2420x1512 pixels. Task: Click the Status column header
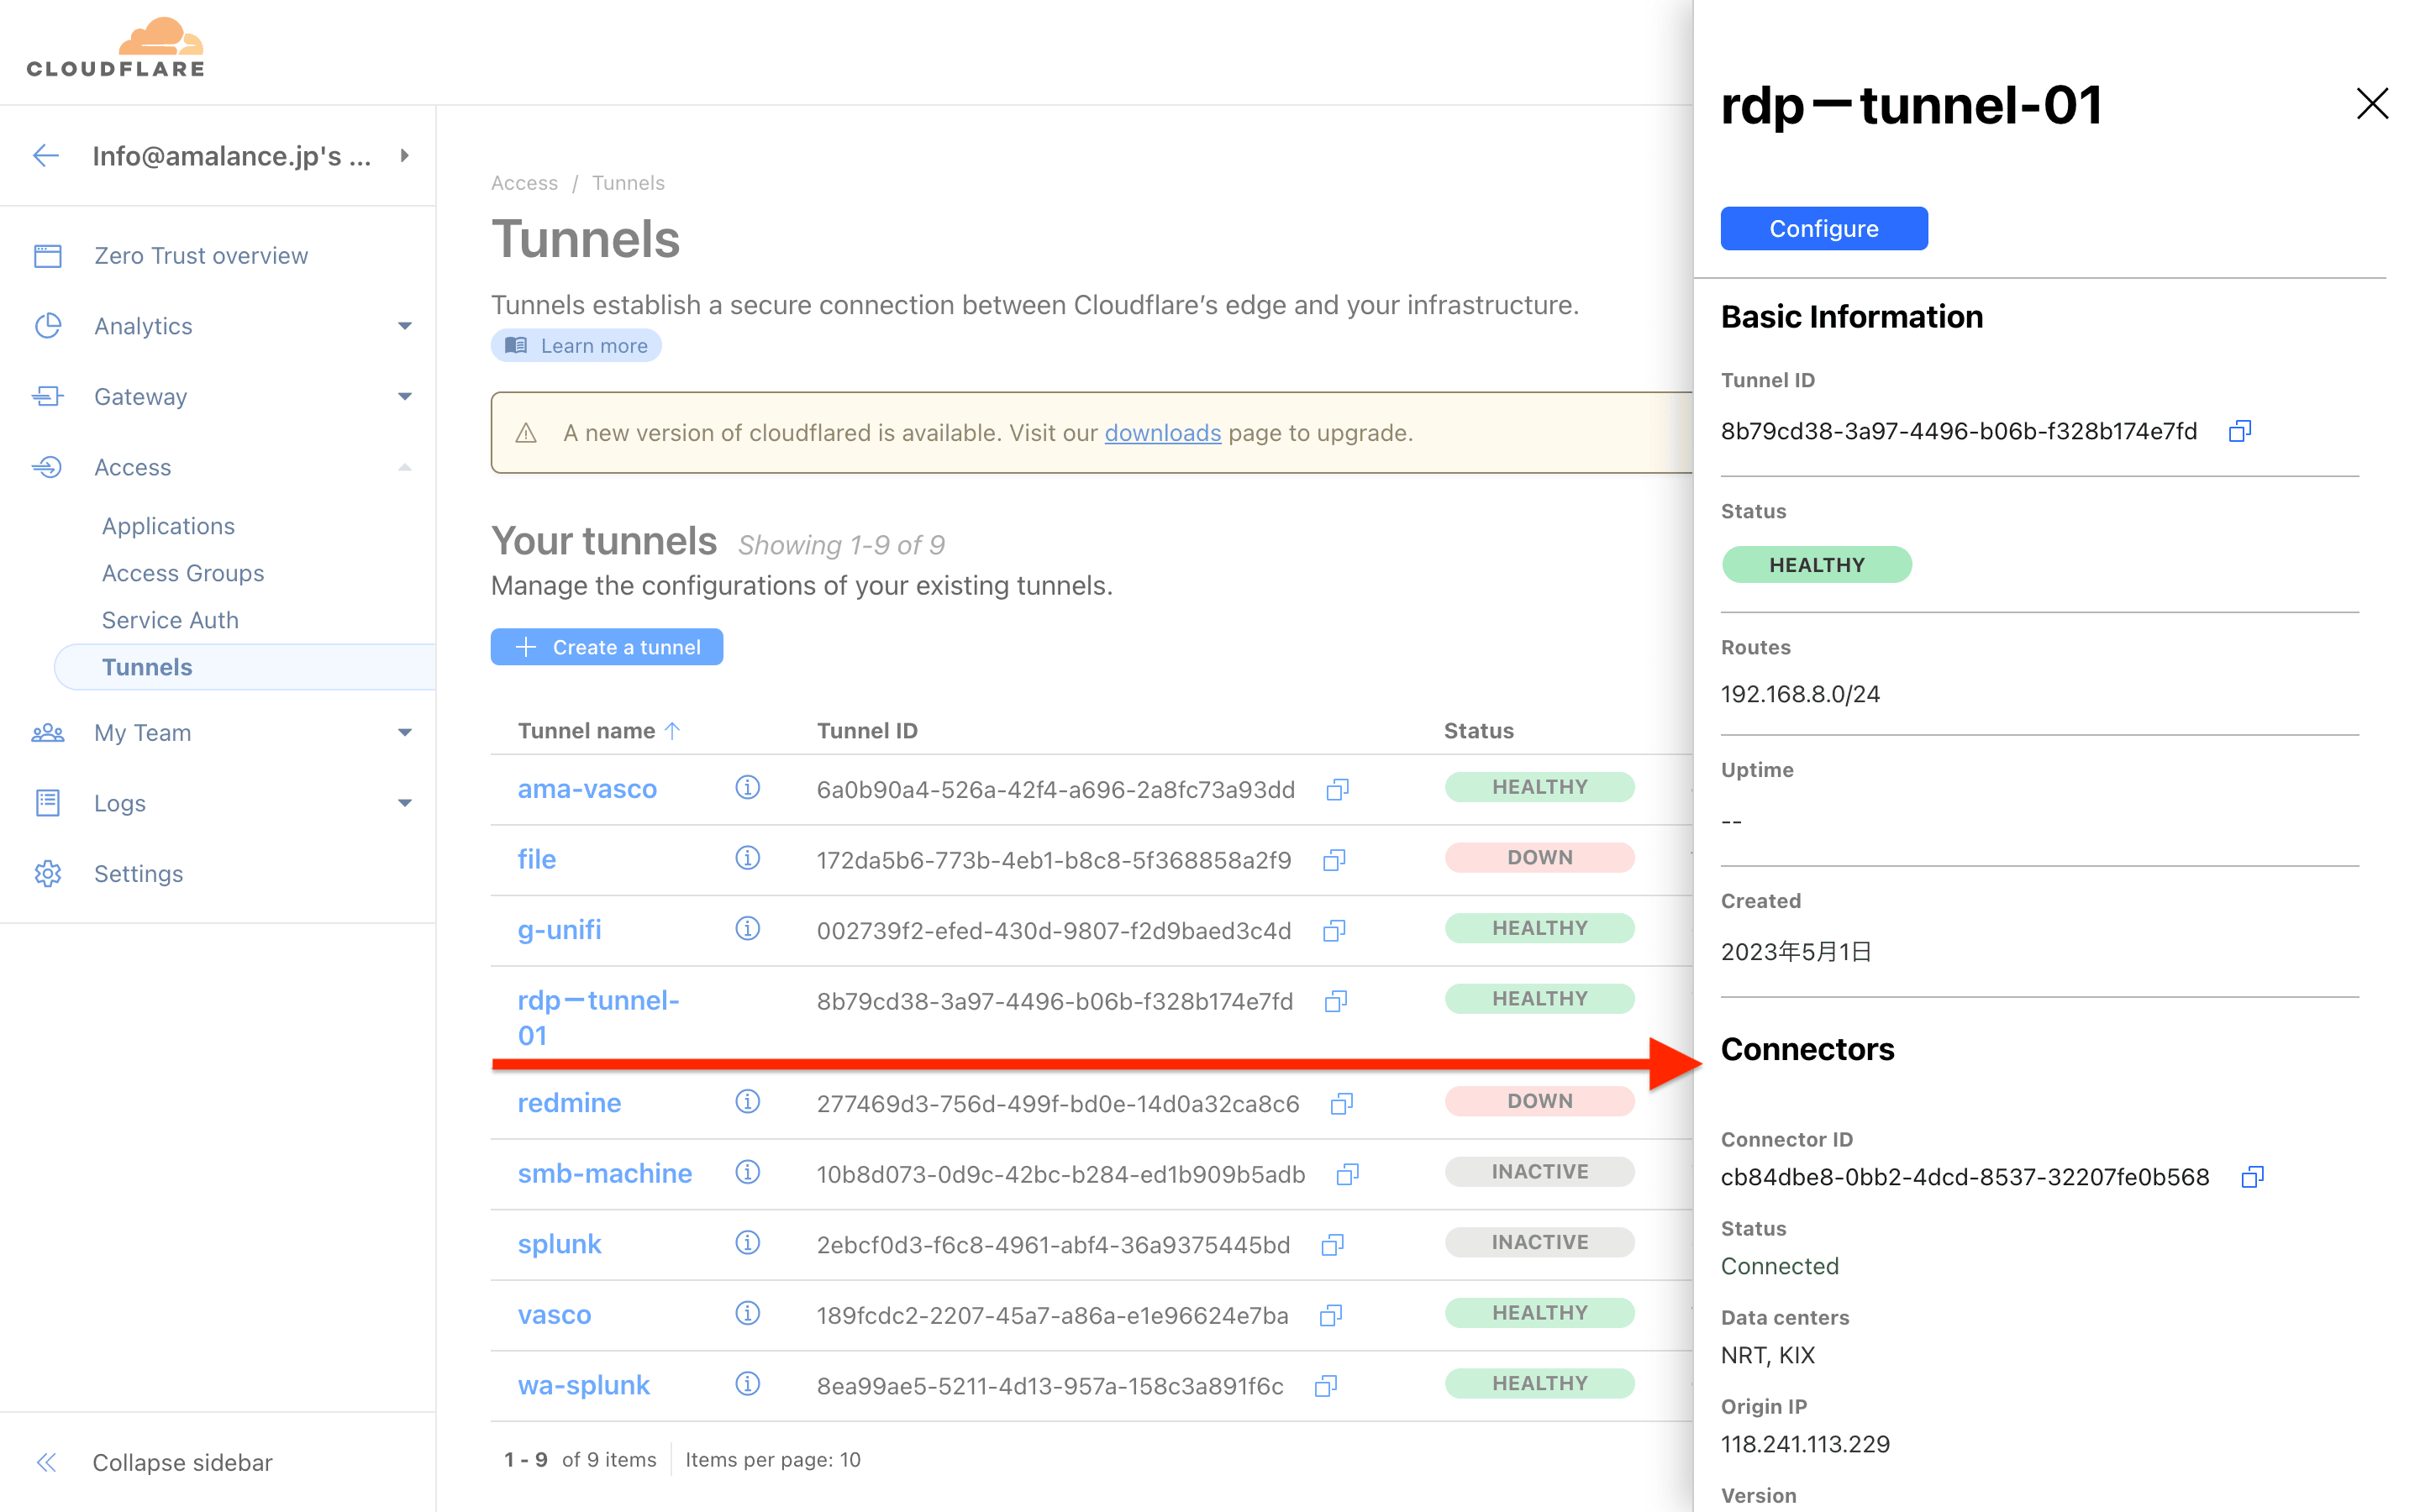(1478, 731)
